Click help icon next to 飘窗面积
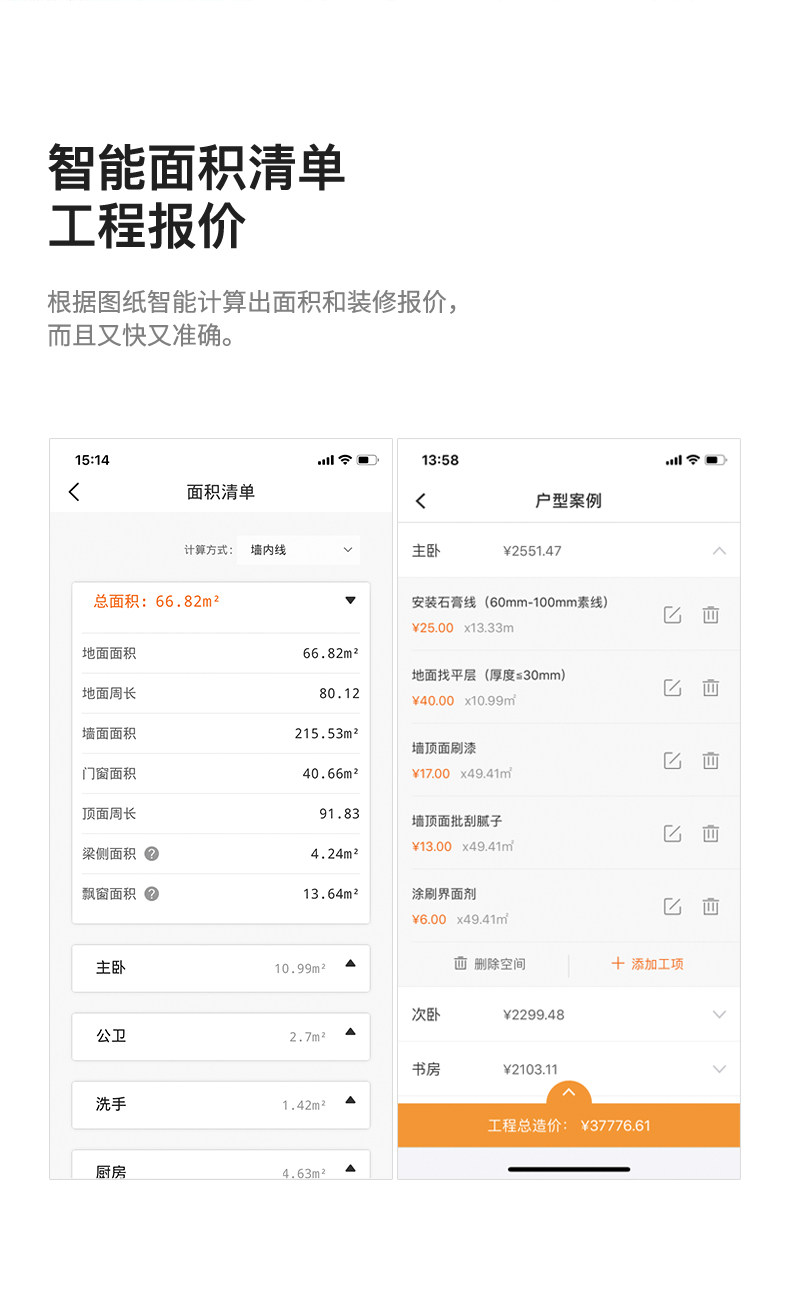Image resolution: width=790 pixels, height=1290 pixels. (x=152, y=893)
